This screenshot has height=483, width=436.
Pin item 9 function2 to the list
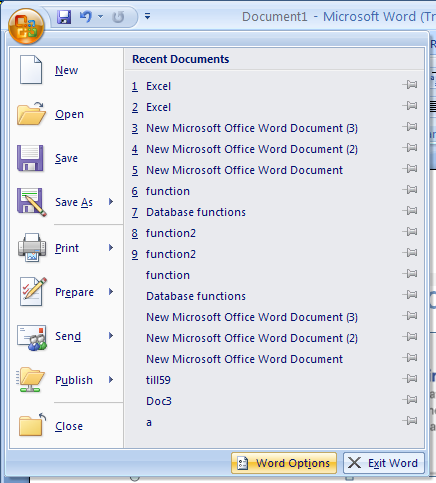coord(410,253)
